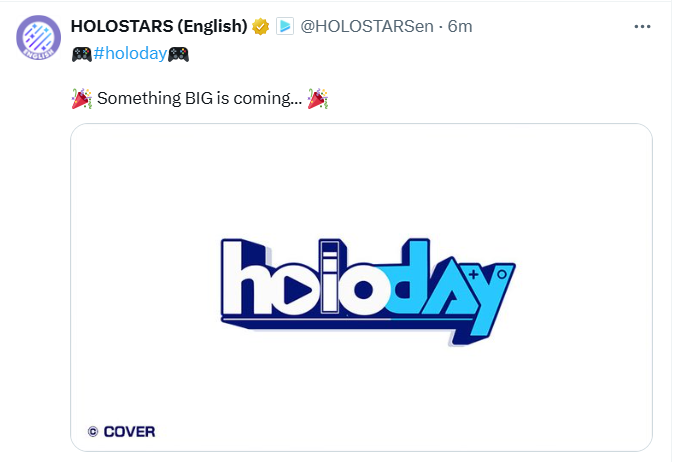Click the dark circle in logo's second o
The height and width of the screenshot is (462, 699).
click(x=364, y=290)
